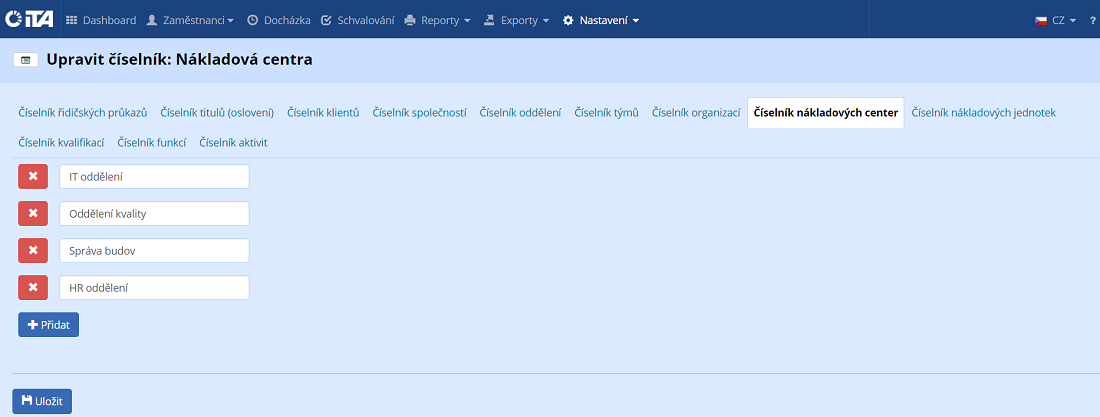This screenshot has width=1100, height=417.
Task: Select the Číselník nákladových jednotek tab
Action: pyautogui.click(x=983, y=113)
